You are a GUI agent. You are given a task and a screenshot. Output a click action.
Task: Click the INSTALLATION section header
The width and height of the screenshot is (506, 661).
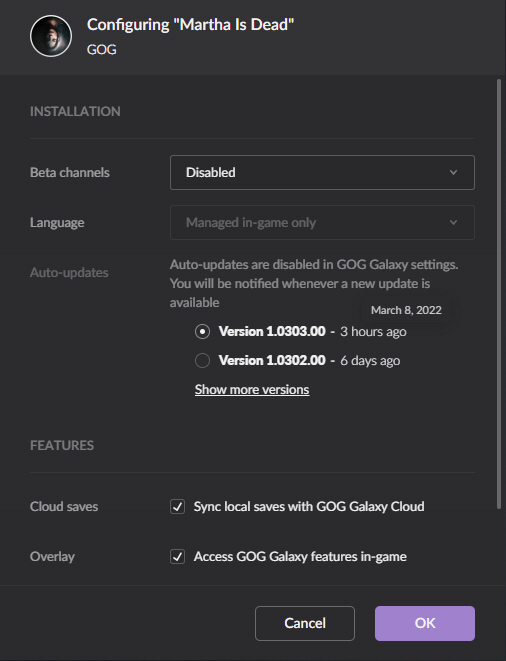[x=75, y=111]
